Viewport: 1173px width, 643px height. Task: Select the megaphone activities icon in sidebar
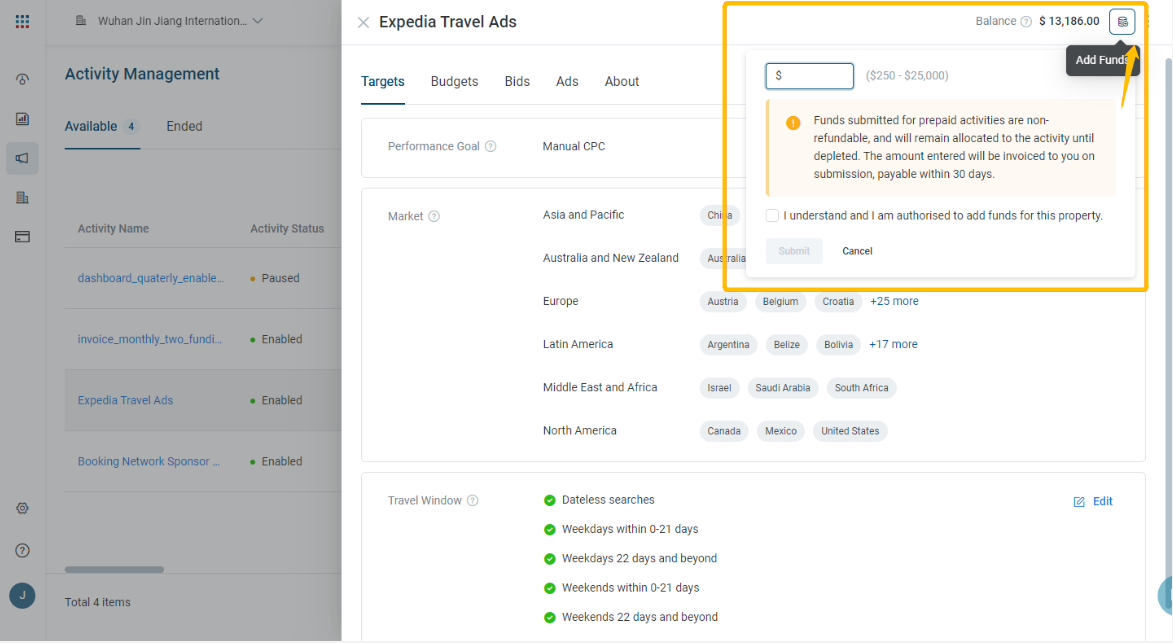[x=22, y=159]
